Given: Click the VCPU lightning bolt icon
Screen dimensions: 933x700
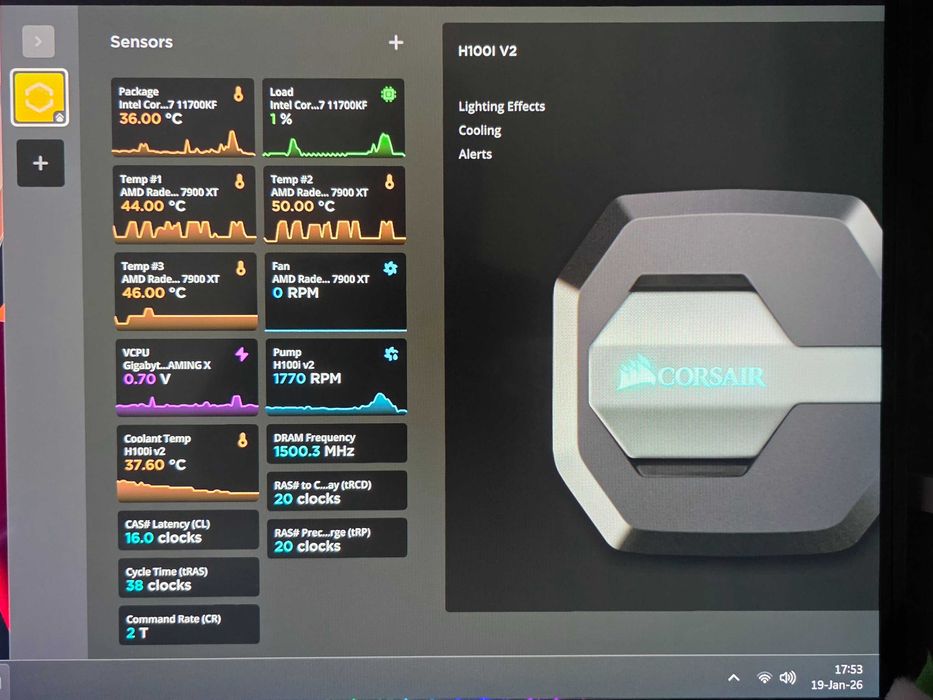Looking at the screenshot, I should tap(242, 354).
